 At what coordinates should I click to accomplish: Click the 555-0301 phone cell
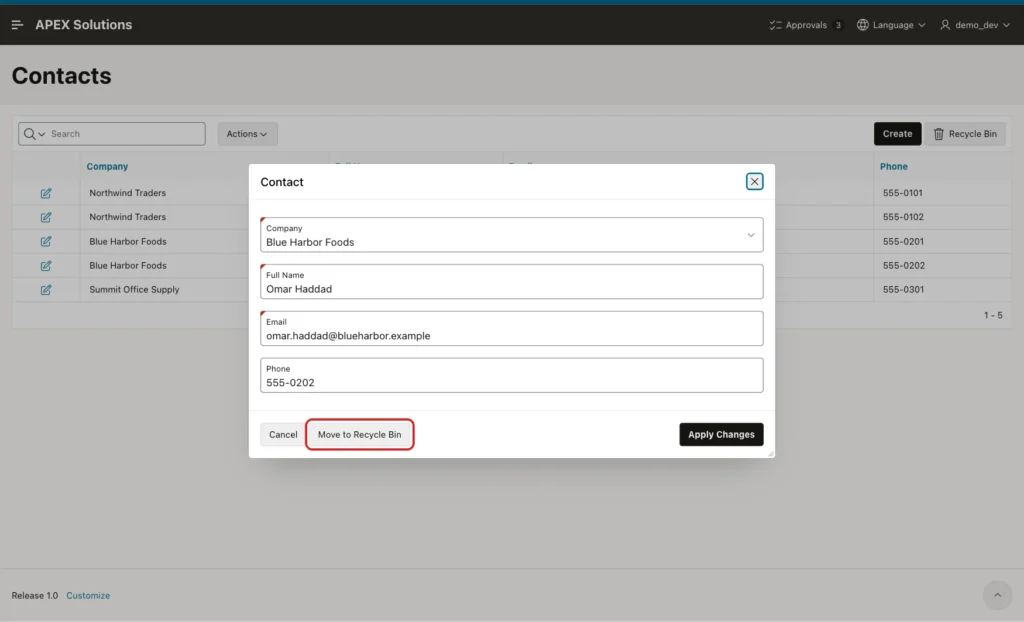(x=903, y=289)
